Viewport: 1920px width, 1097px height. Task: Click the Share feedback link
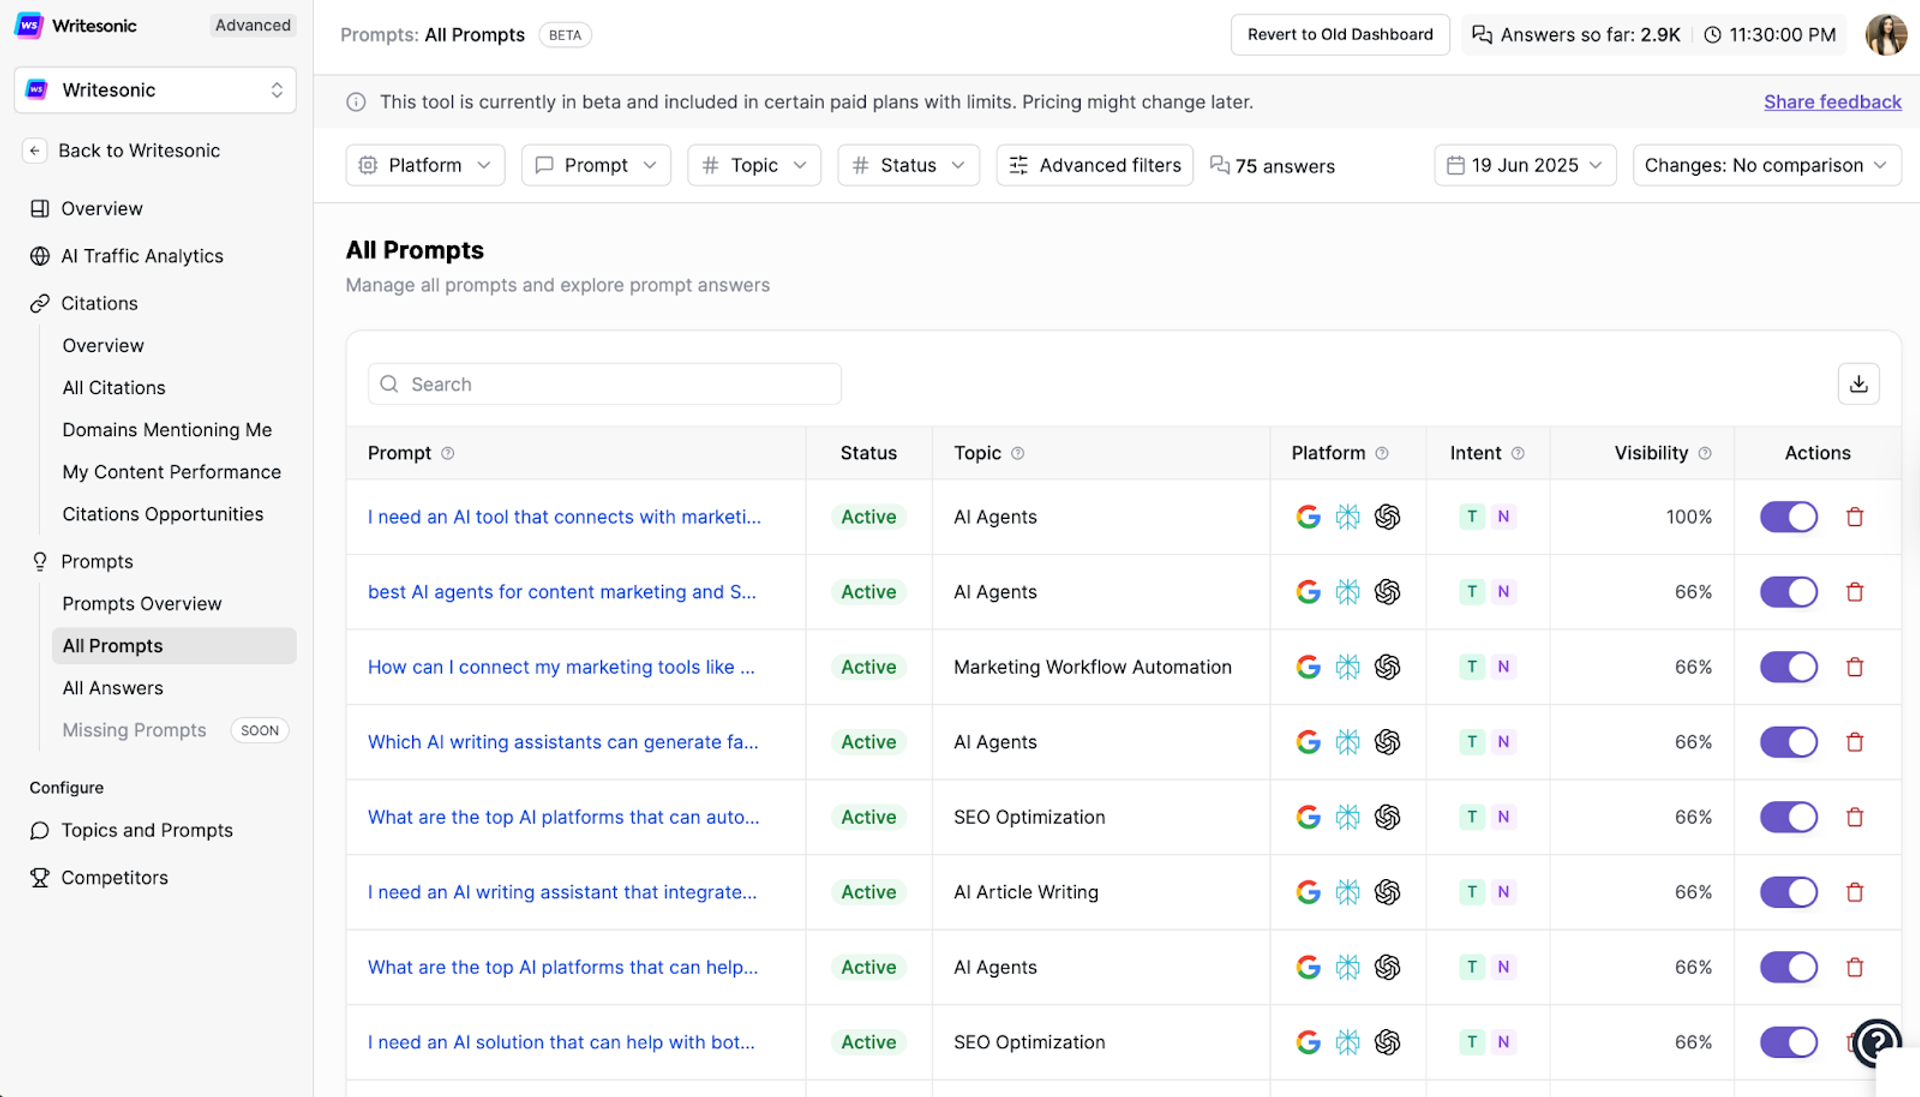tap(1832, 102)
